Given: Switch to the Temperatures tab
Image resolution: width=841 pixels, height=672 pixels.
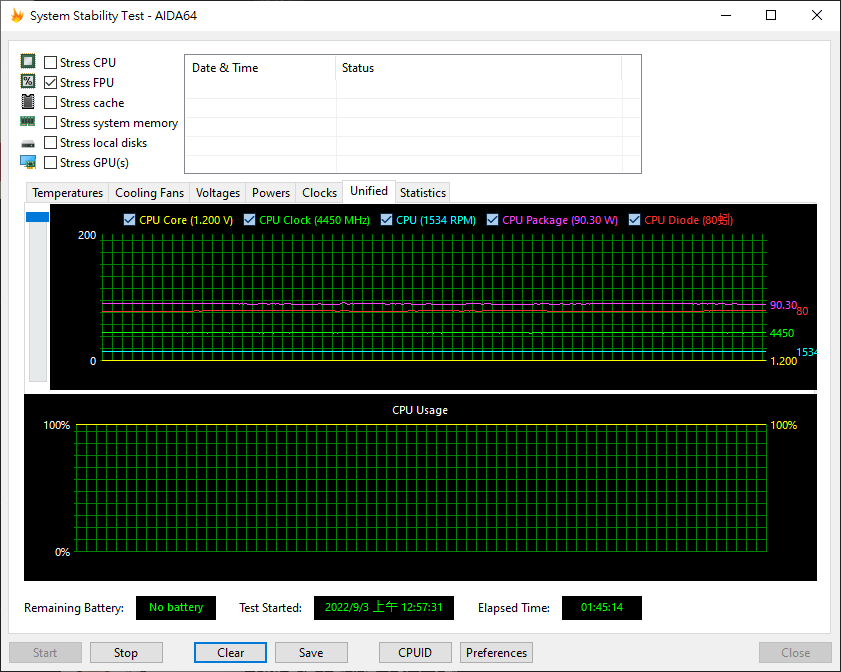Looking at the screenshot, I should coord(67,192).
